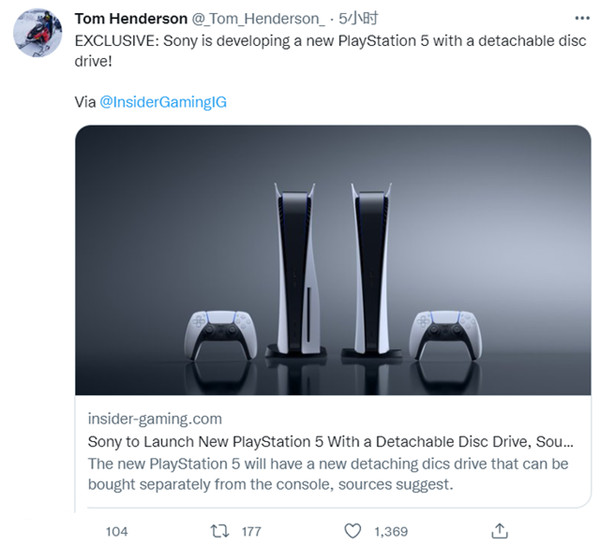The image size is (600, 545).
Task: Click the 5小时 tweet timestamp
Action: point(358,19)
